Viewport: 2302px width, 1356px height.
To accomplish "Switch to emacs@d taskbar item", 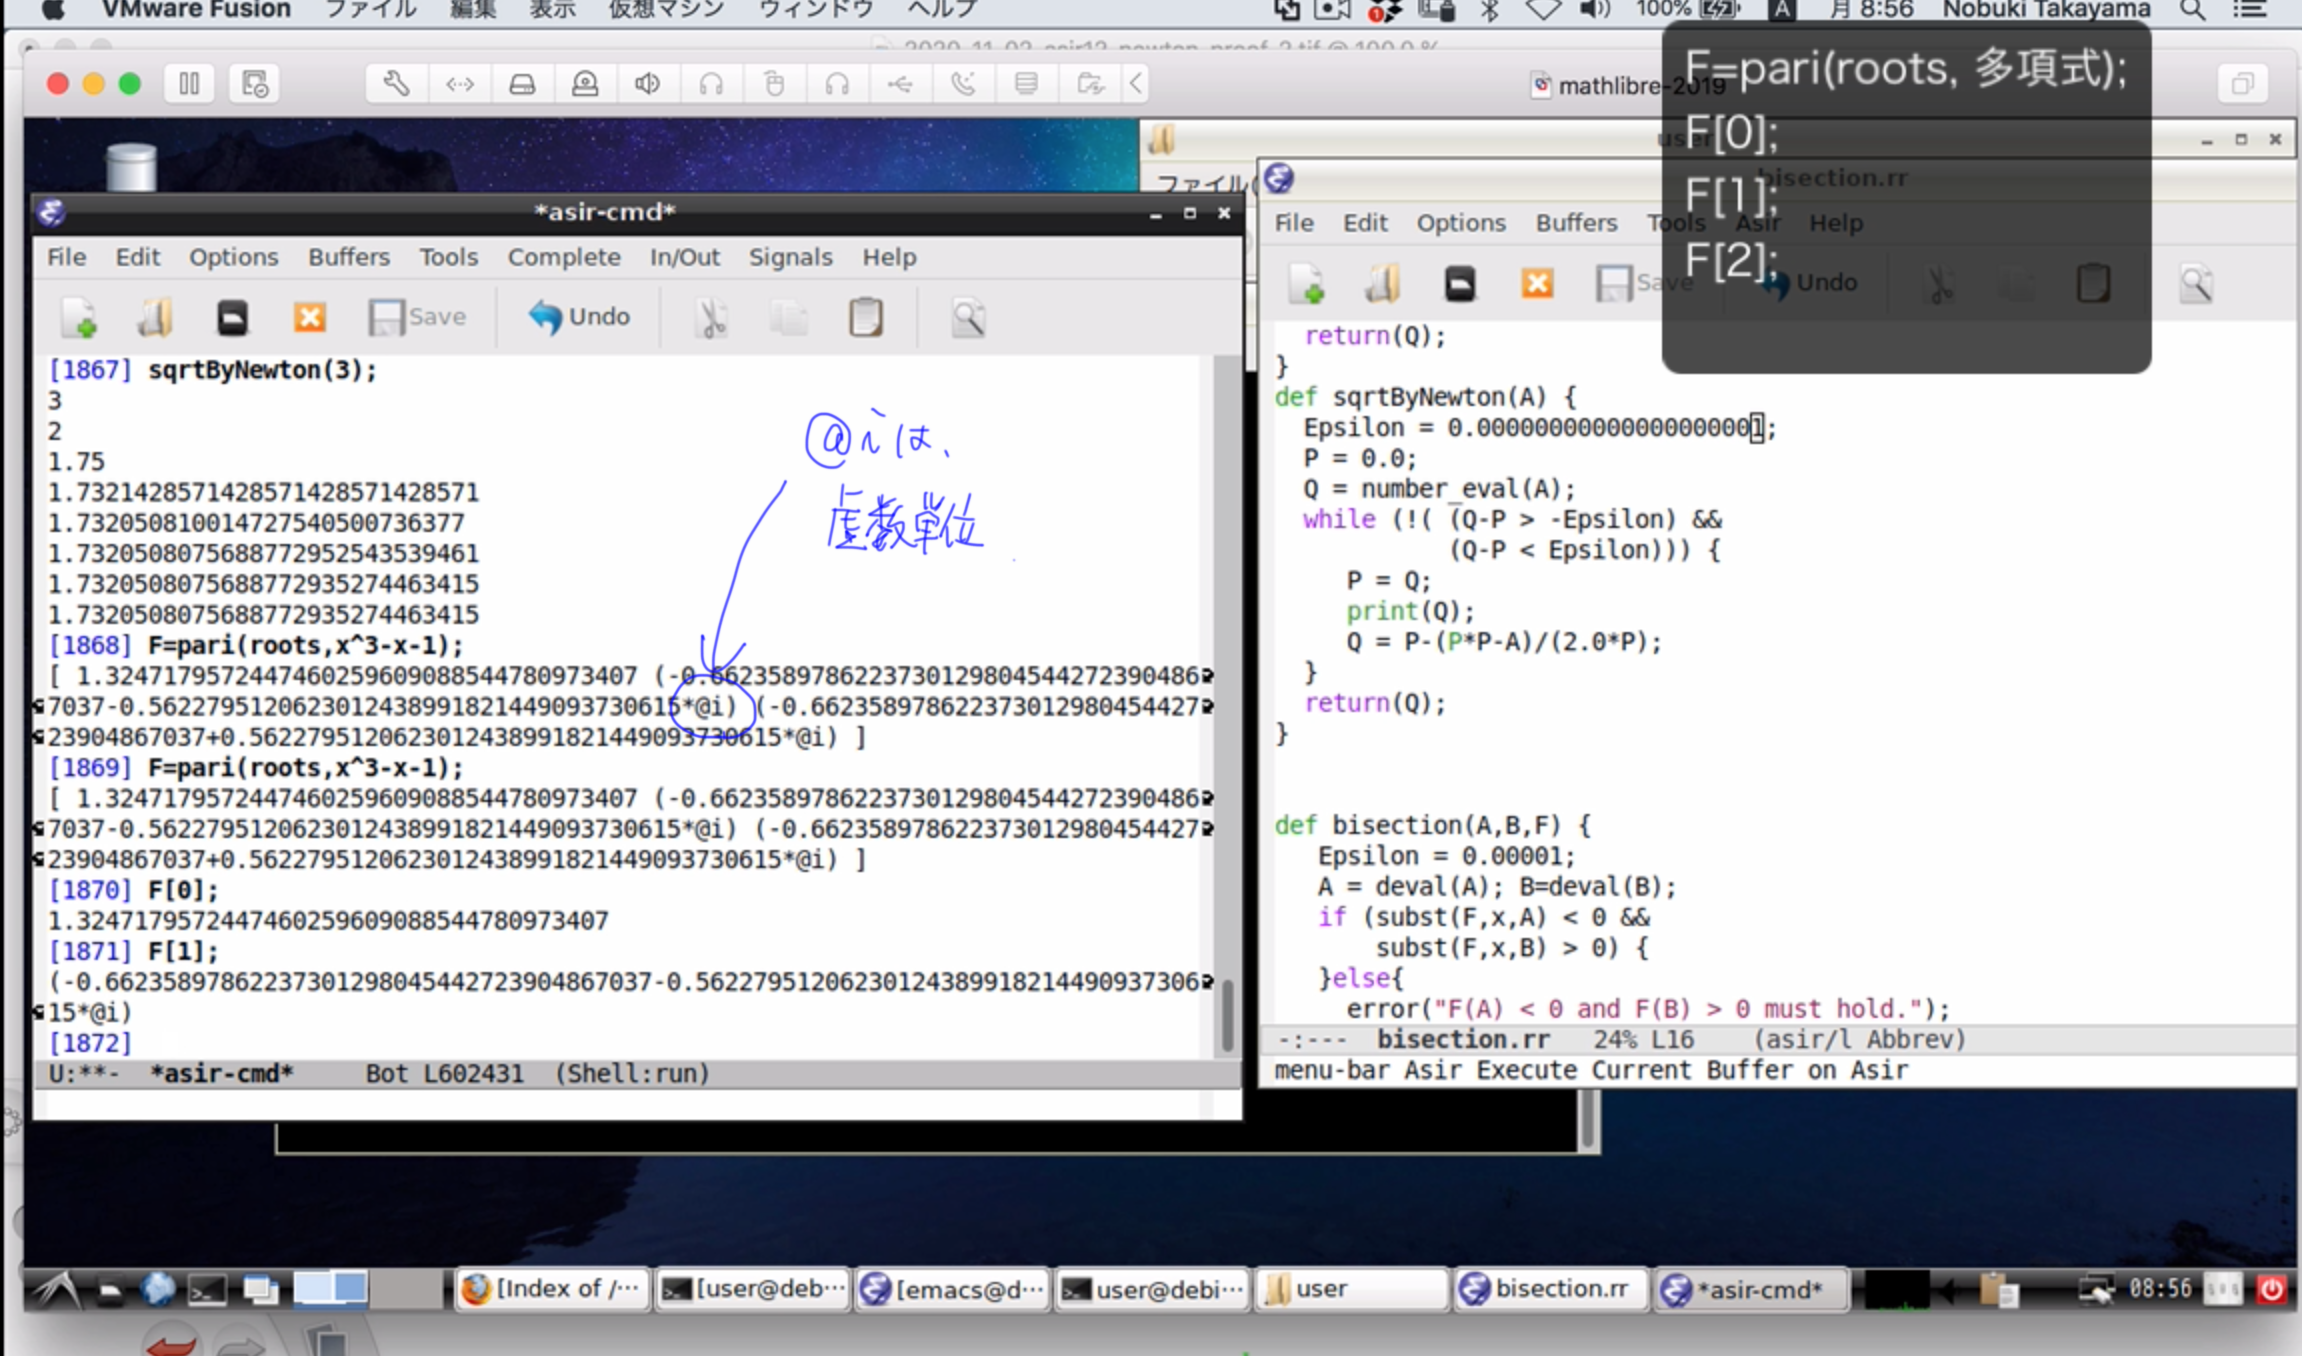I will (953, 1289).
